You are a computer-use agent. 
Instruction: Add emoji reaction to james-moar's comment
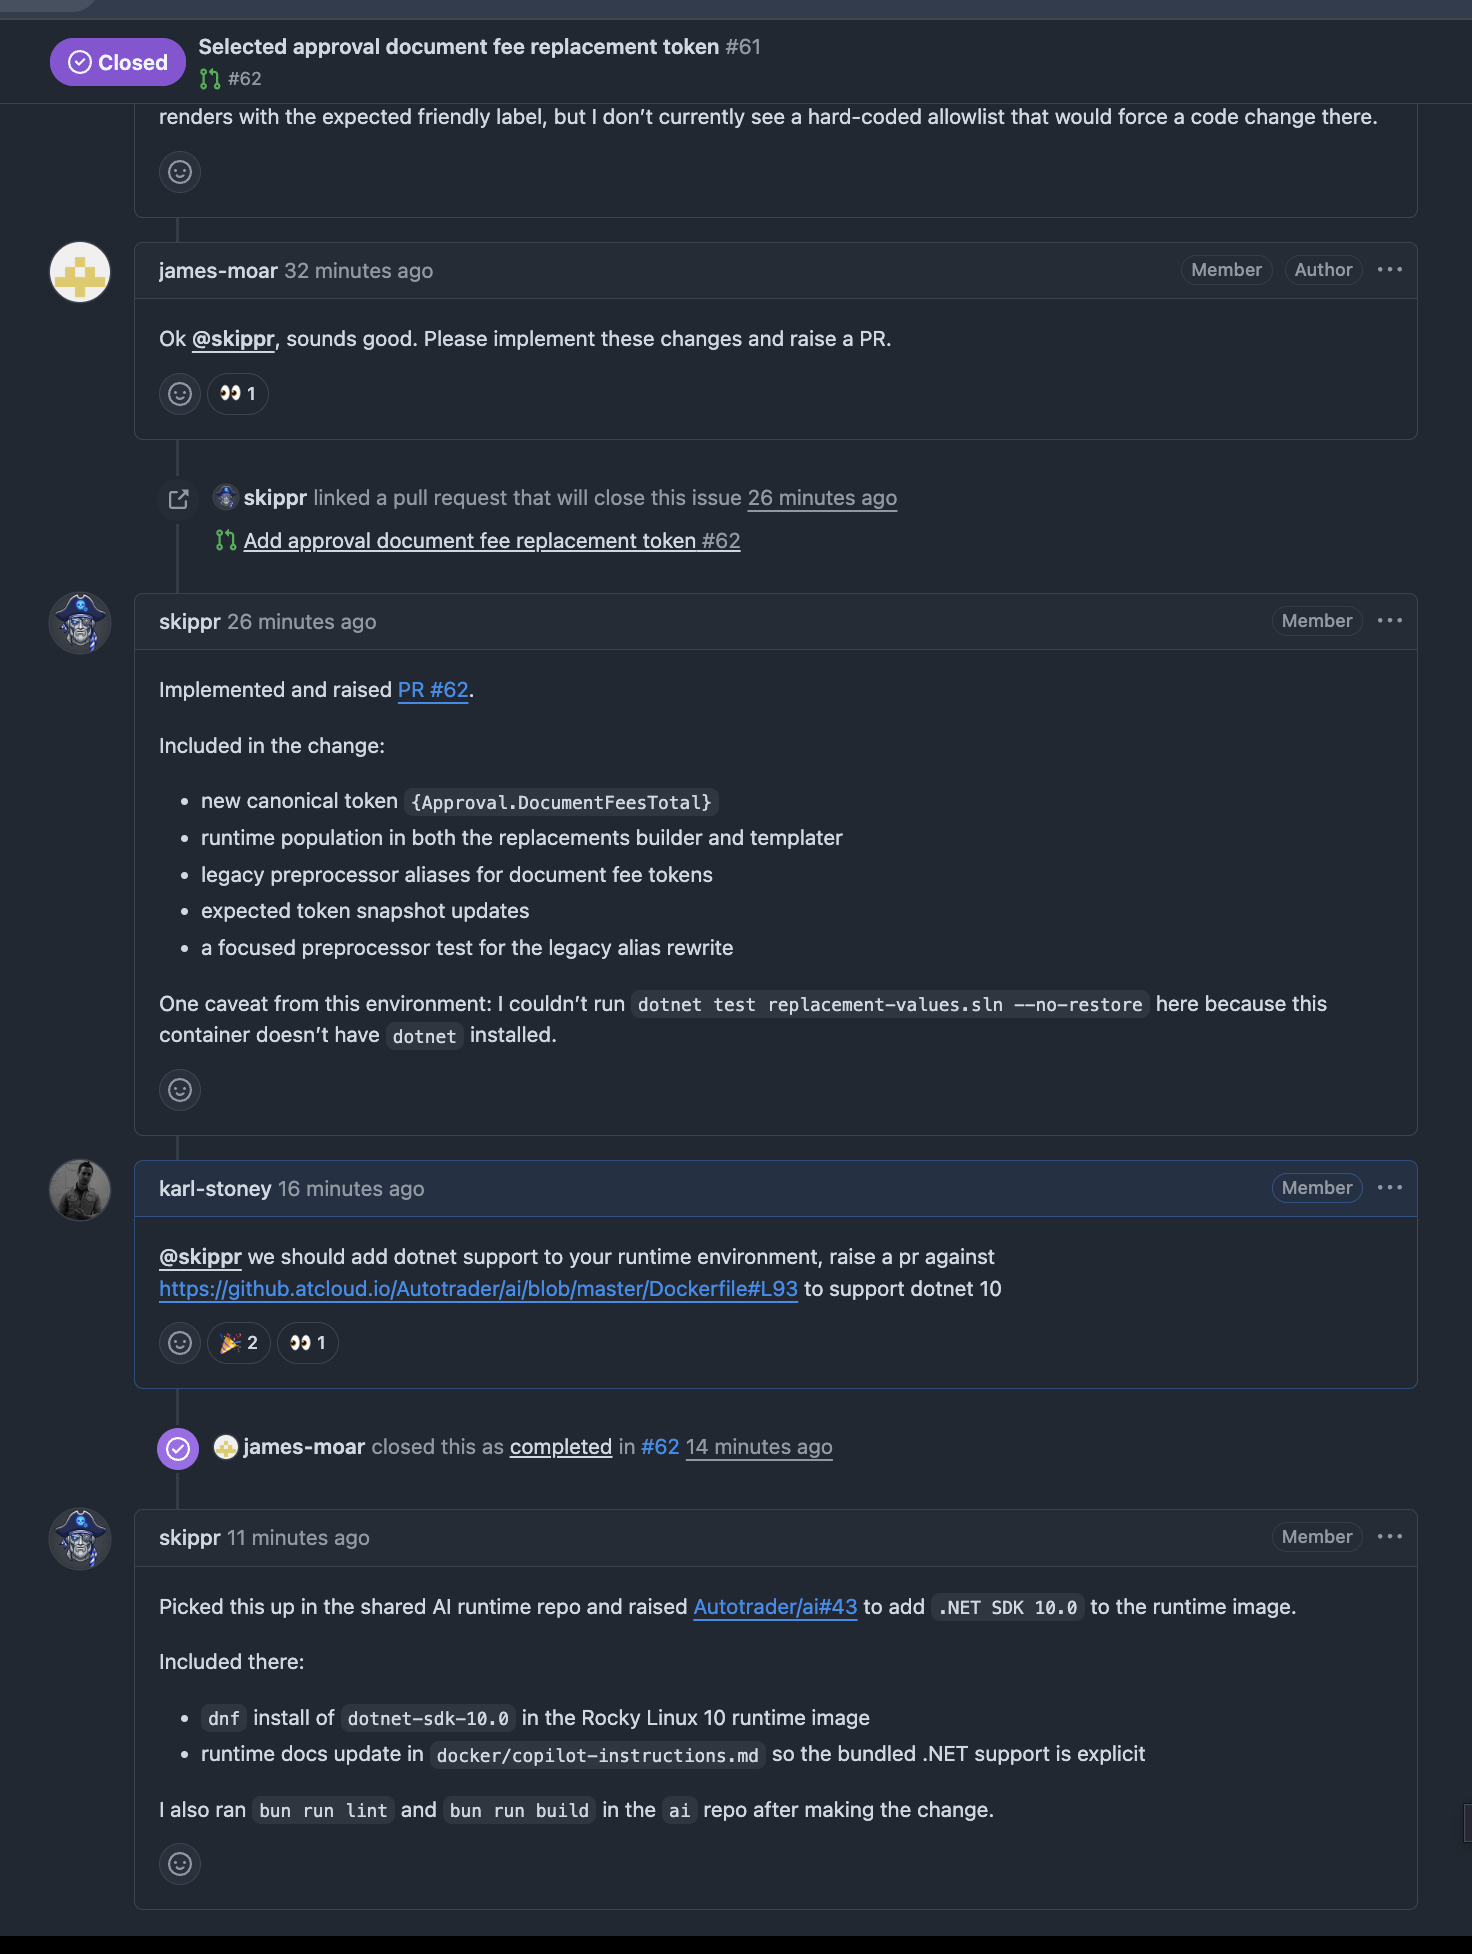pyautogui.click(x=180, y=394)
